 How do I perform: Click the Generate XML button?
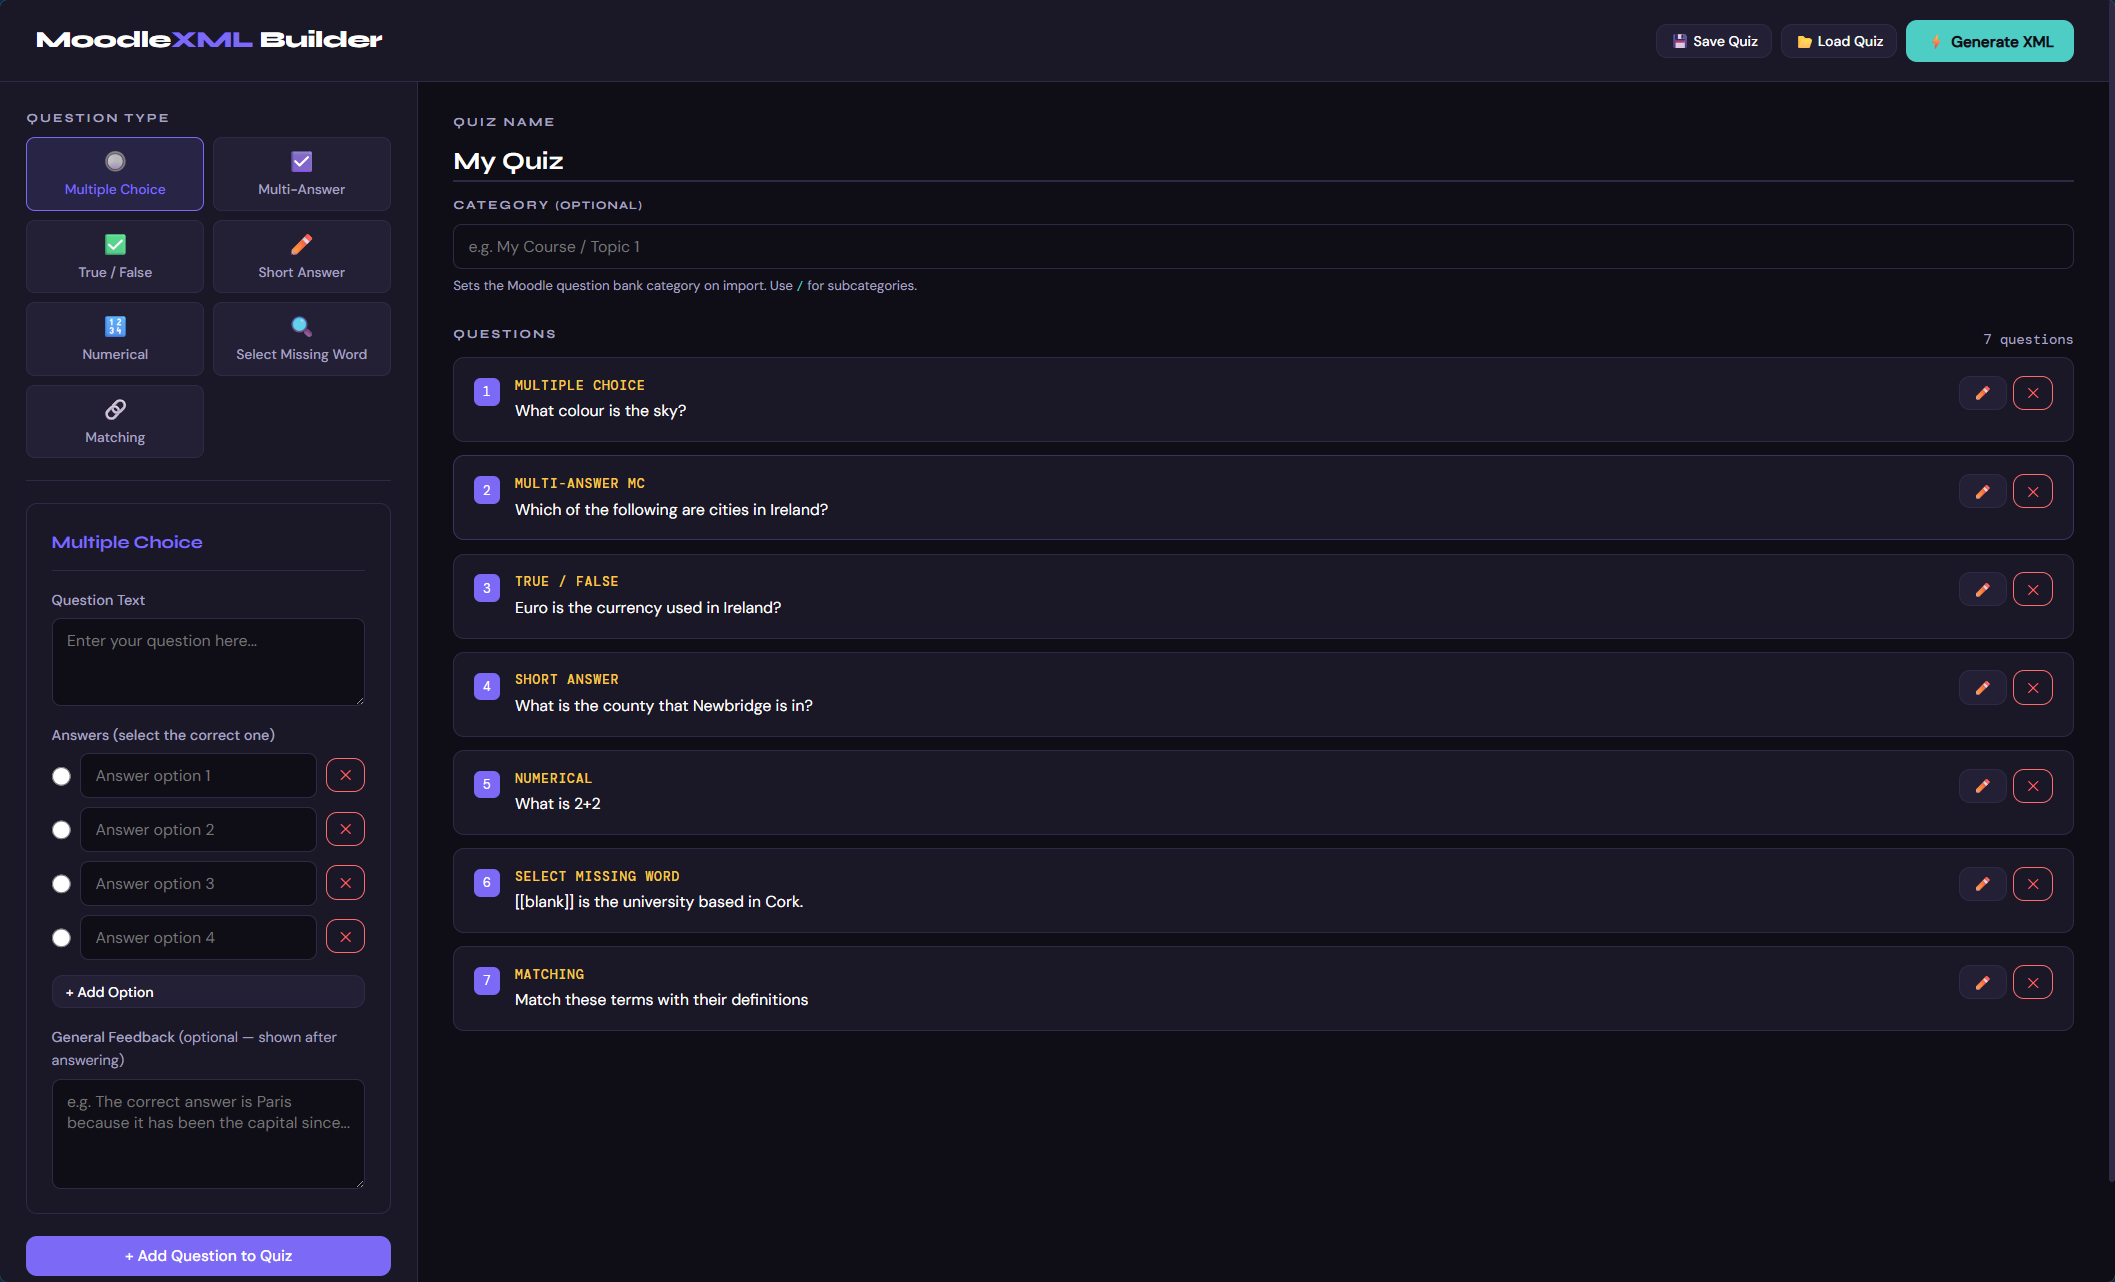(1989, 41)
